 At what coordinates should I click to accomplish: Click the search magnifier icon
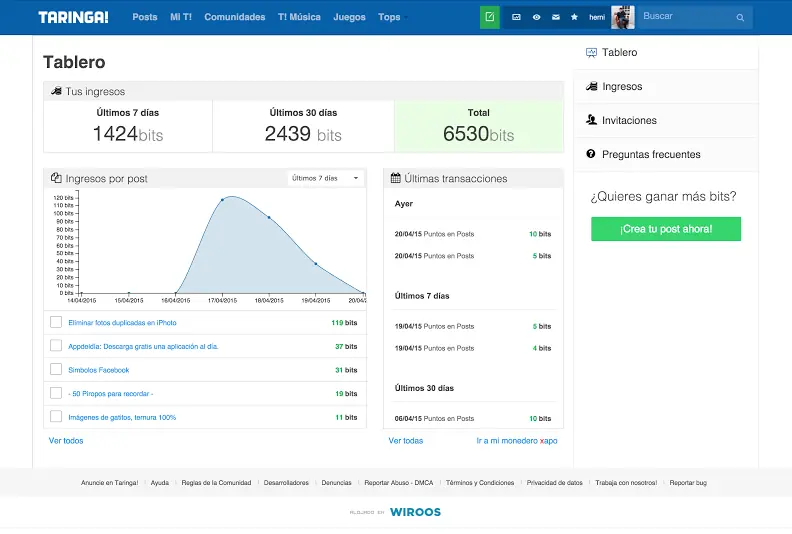click(740, 18)
